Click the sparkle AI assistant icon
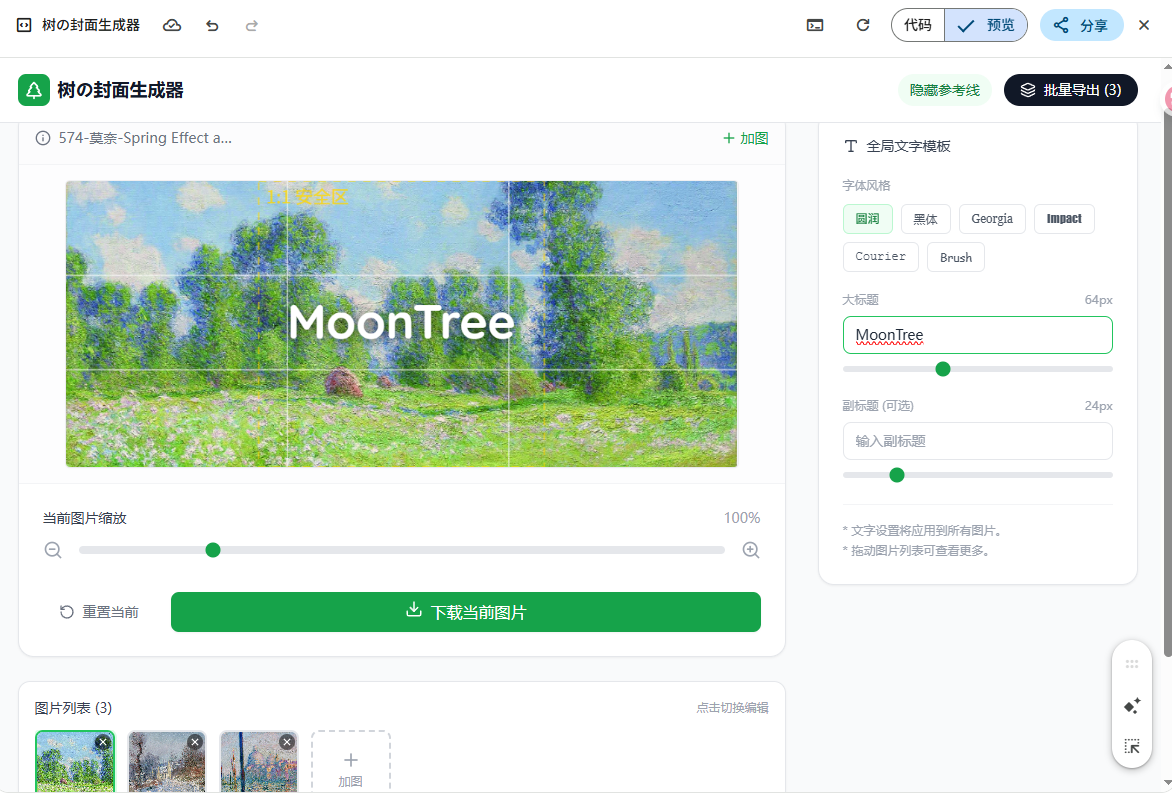 pyautogui.click(x=1132, y=706)
